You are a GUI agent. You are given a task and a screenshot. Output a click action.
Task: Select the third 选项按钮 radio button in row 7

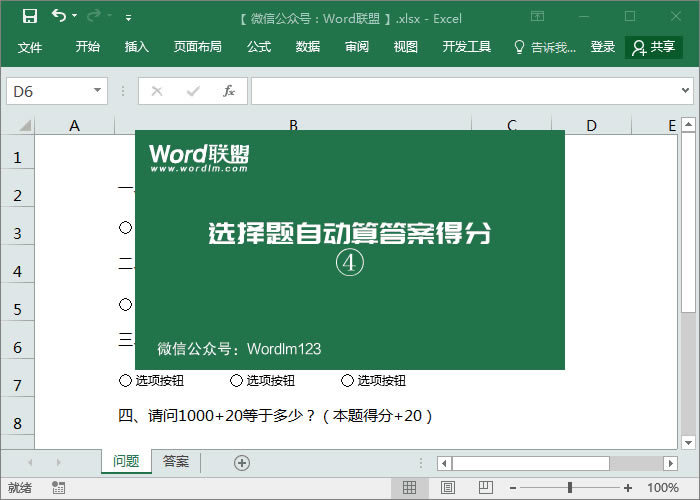347,380
